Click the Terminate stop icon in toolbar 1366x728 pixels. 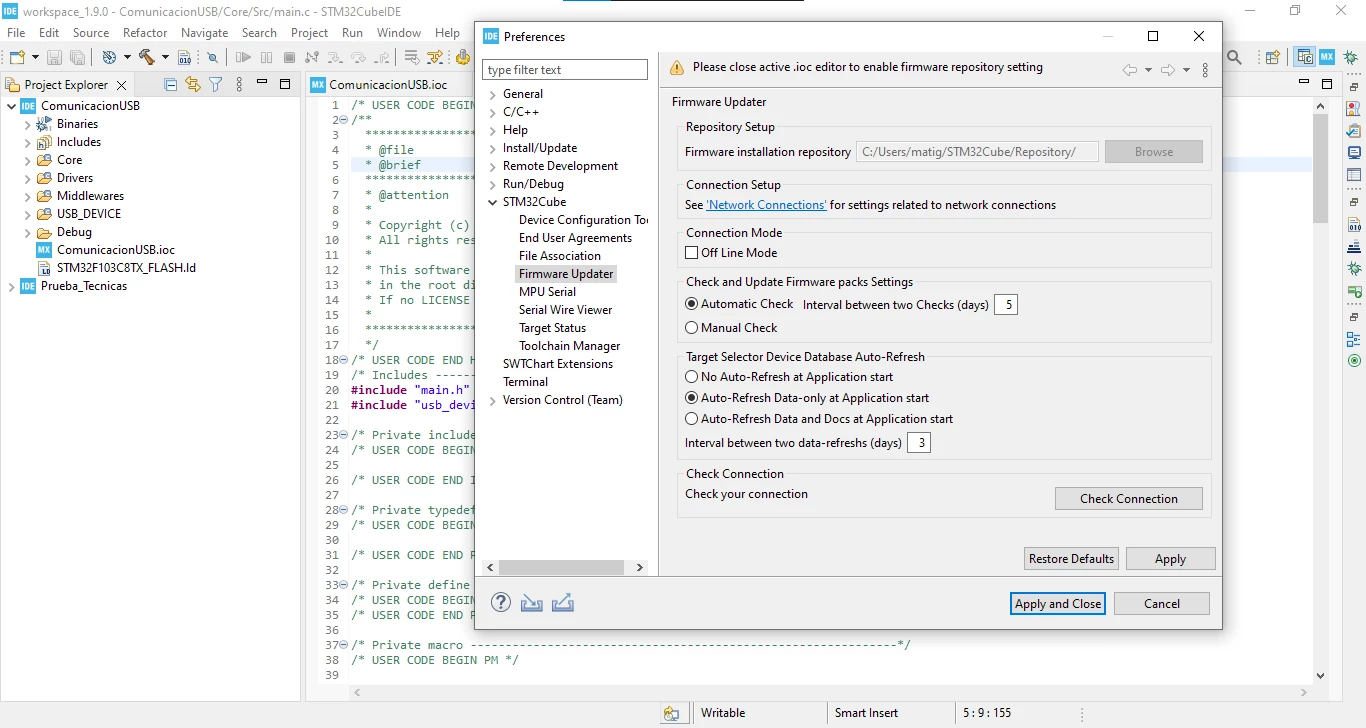(x=288, y=58)
